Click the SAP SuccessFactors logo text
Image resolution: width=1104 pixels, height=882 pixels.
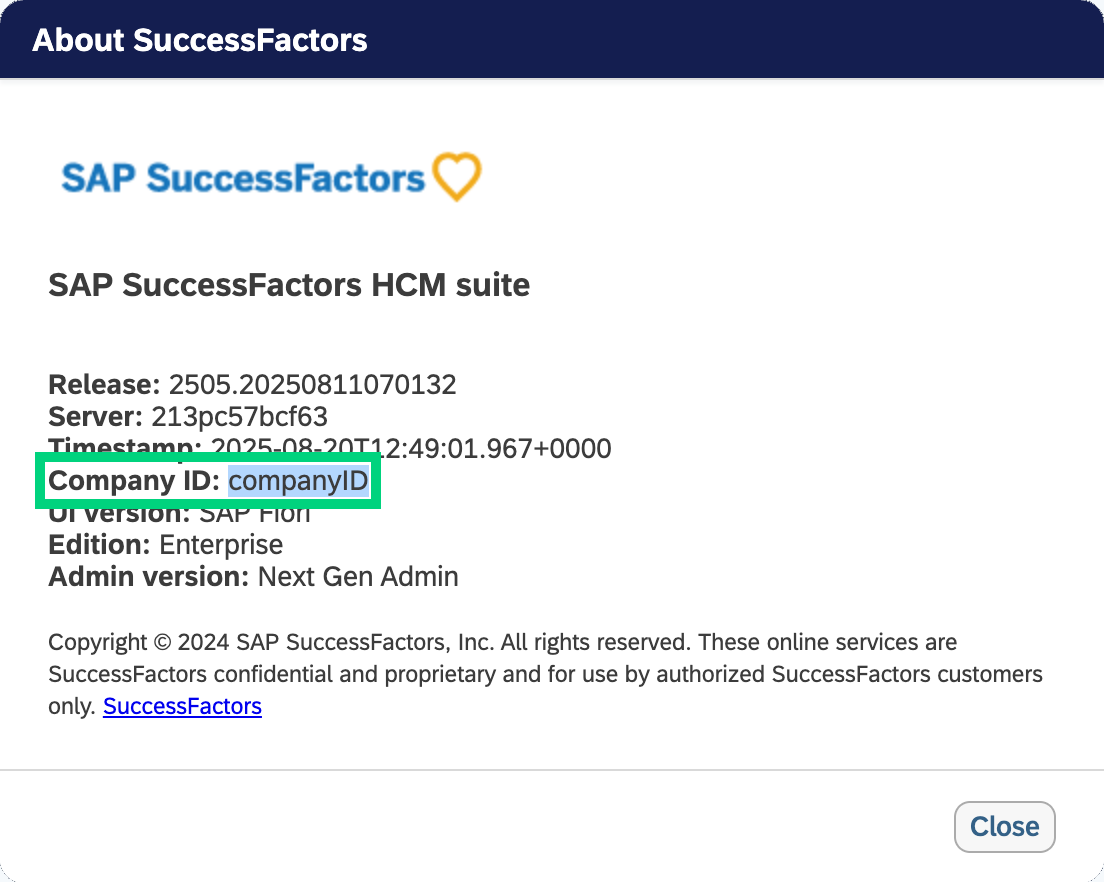pos(243,178)
